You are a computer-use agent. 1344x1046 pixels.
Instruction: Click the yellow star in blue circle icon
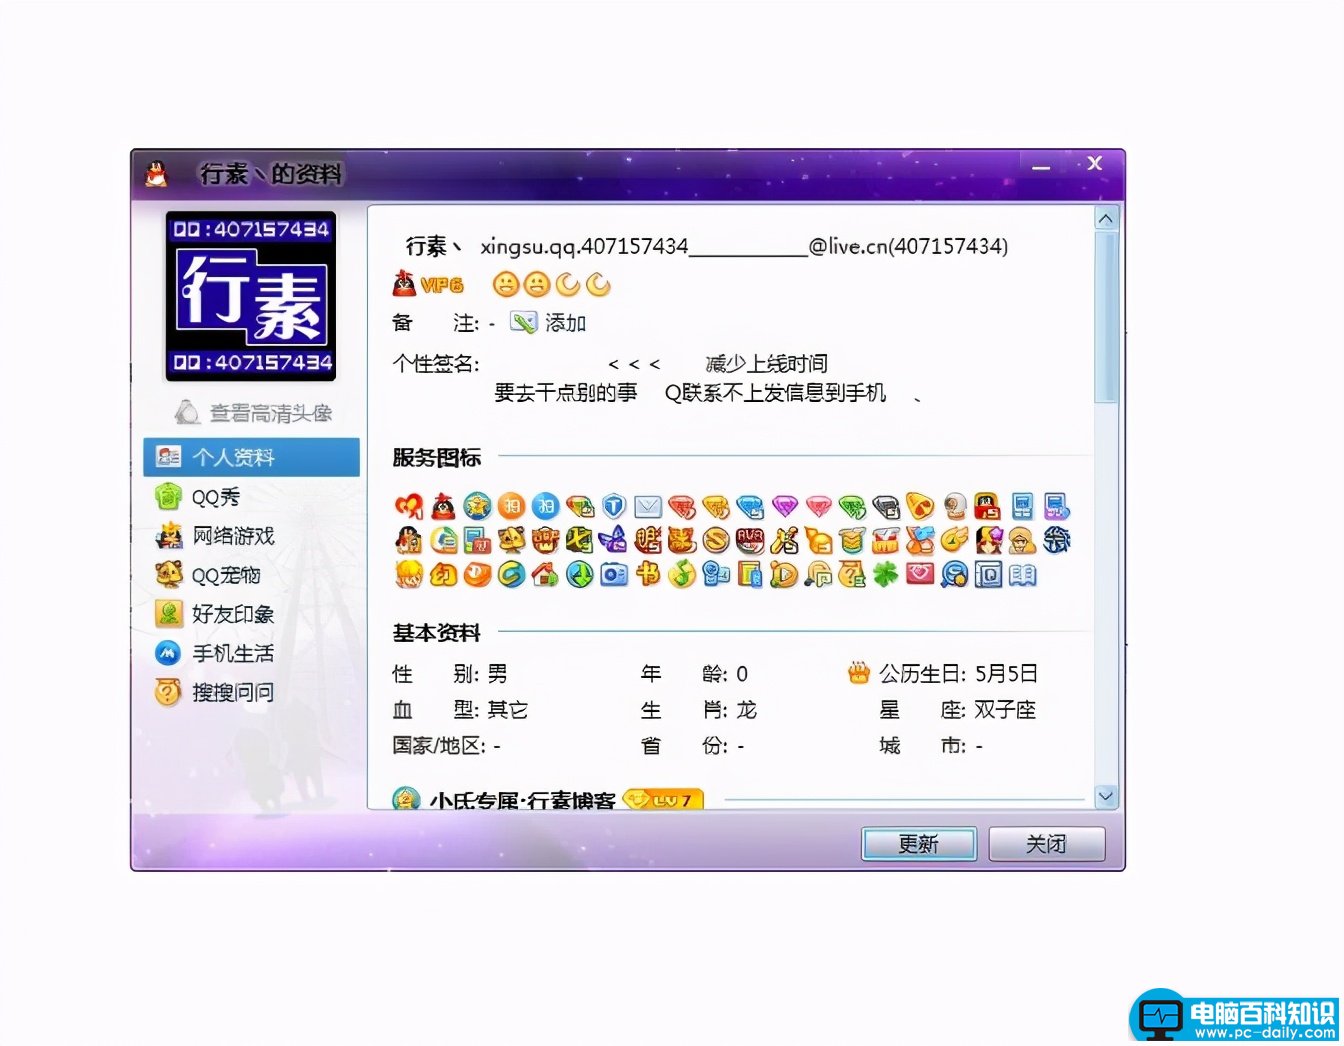477,506
